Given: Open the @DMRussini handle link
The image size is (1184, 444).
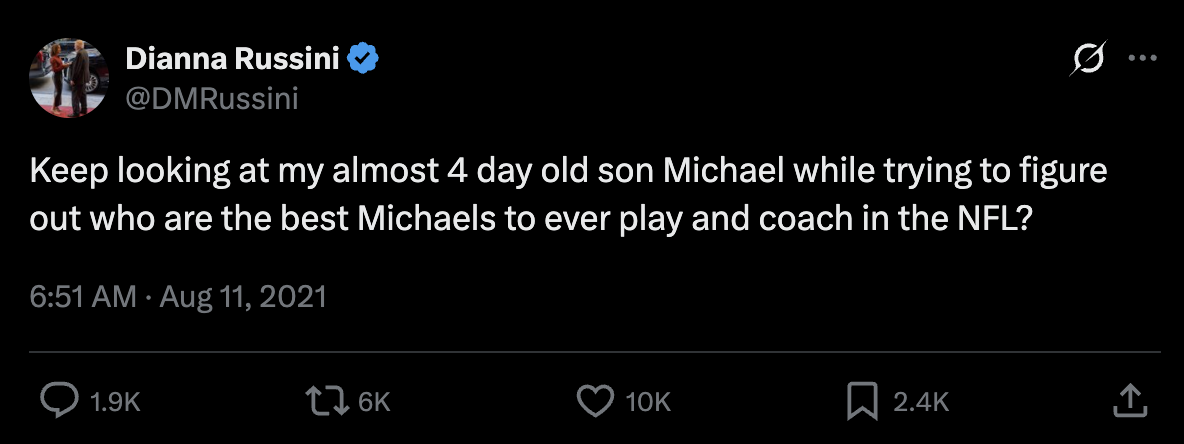Looking at the screenshot, I should (212, 99).
